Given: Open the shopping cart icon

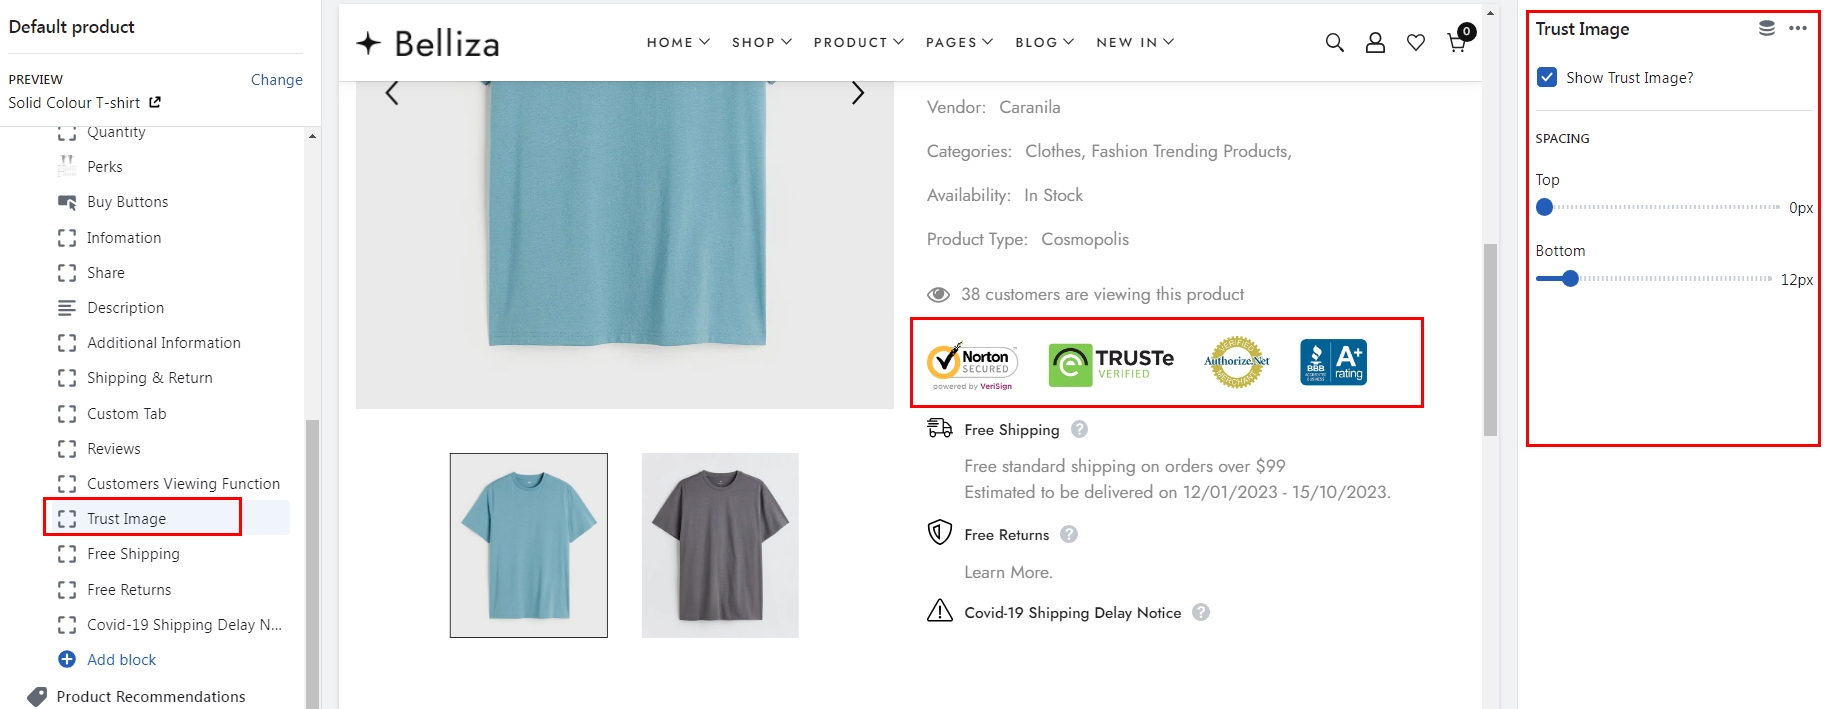Looking at the screenshot, I should (1457, 43).
